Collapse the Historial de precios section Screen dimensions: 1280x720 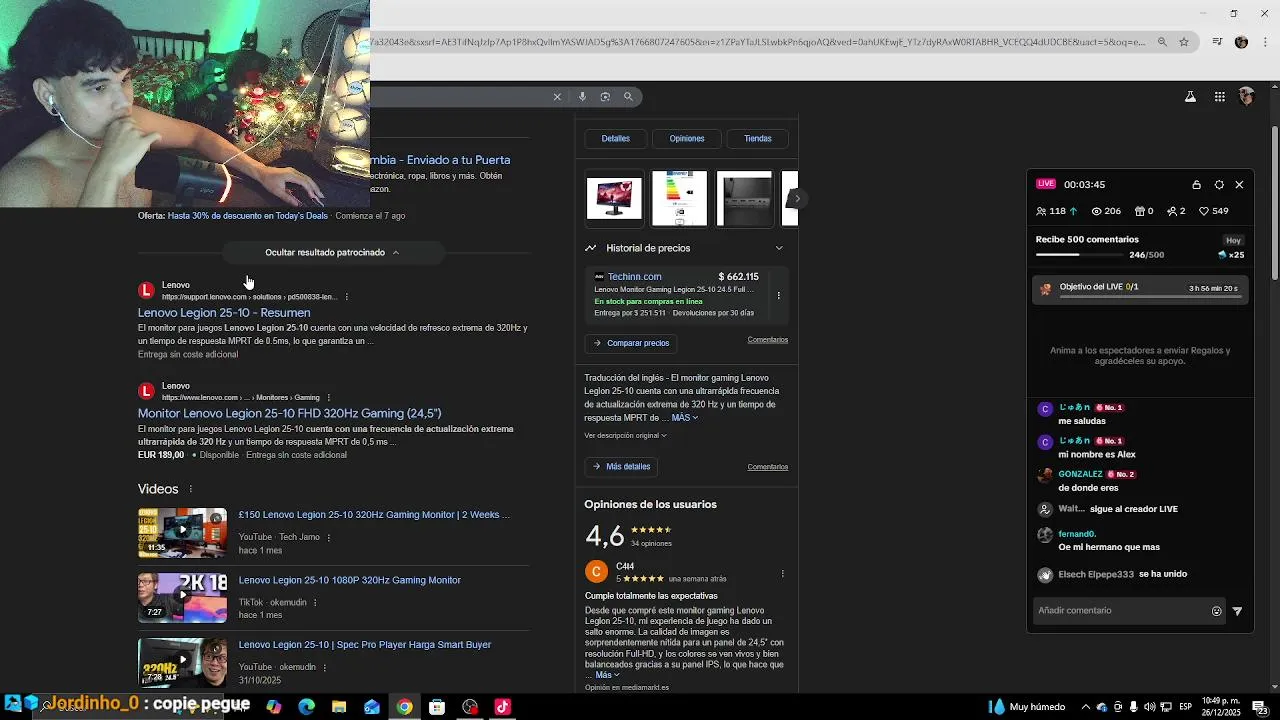pos(779,248)
